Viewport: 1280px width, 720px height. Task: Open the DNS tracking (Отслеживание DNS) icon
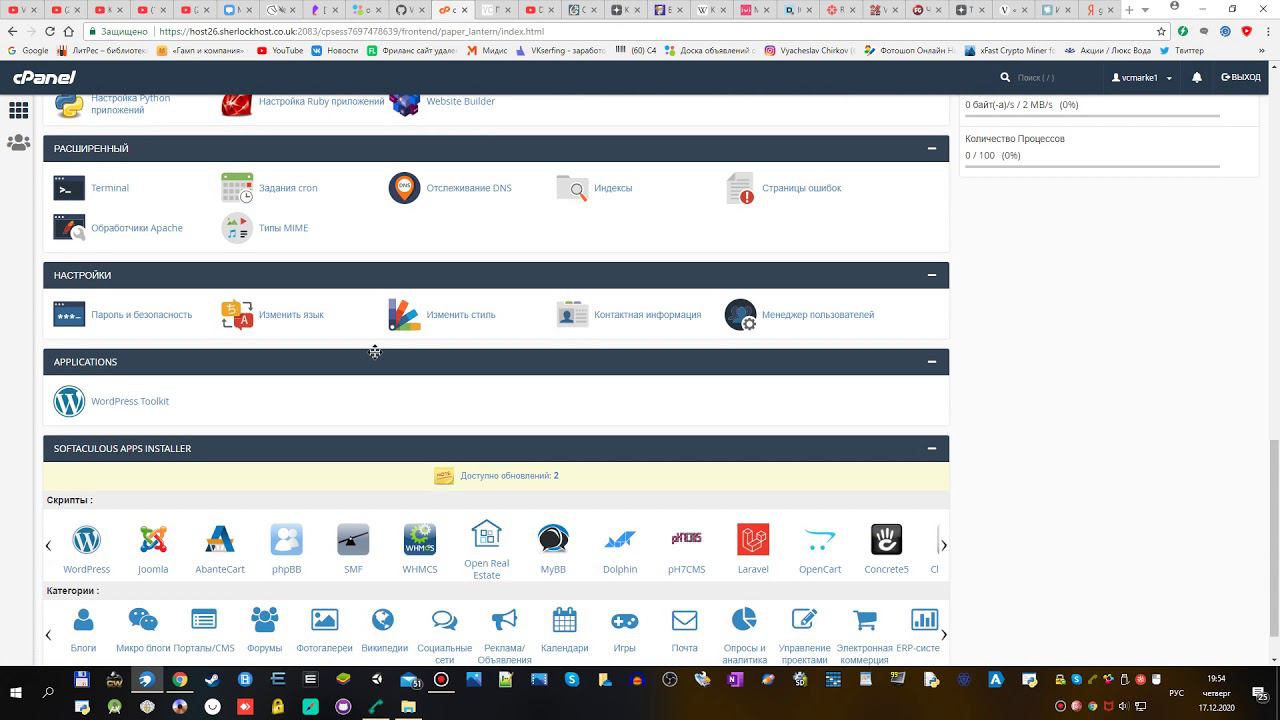click(404, 188)
